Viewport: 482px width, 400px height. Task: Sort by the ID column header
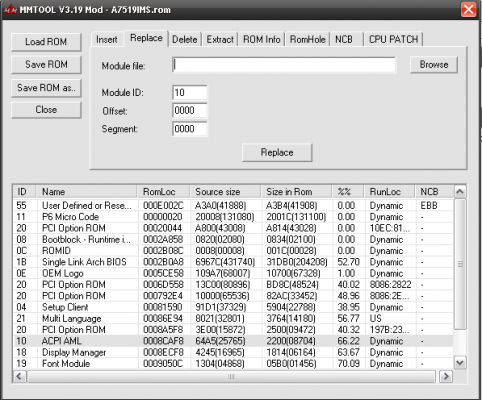(x=25, y=192)
